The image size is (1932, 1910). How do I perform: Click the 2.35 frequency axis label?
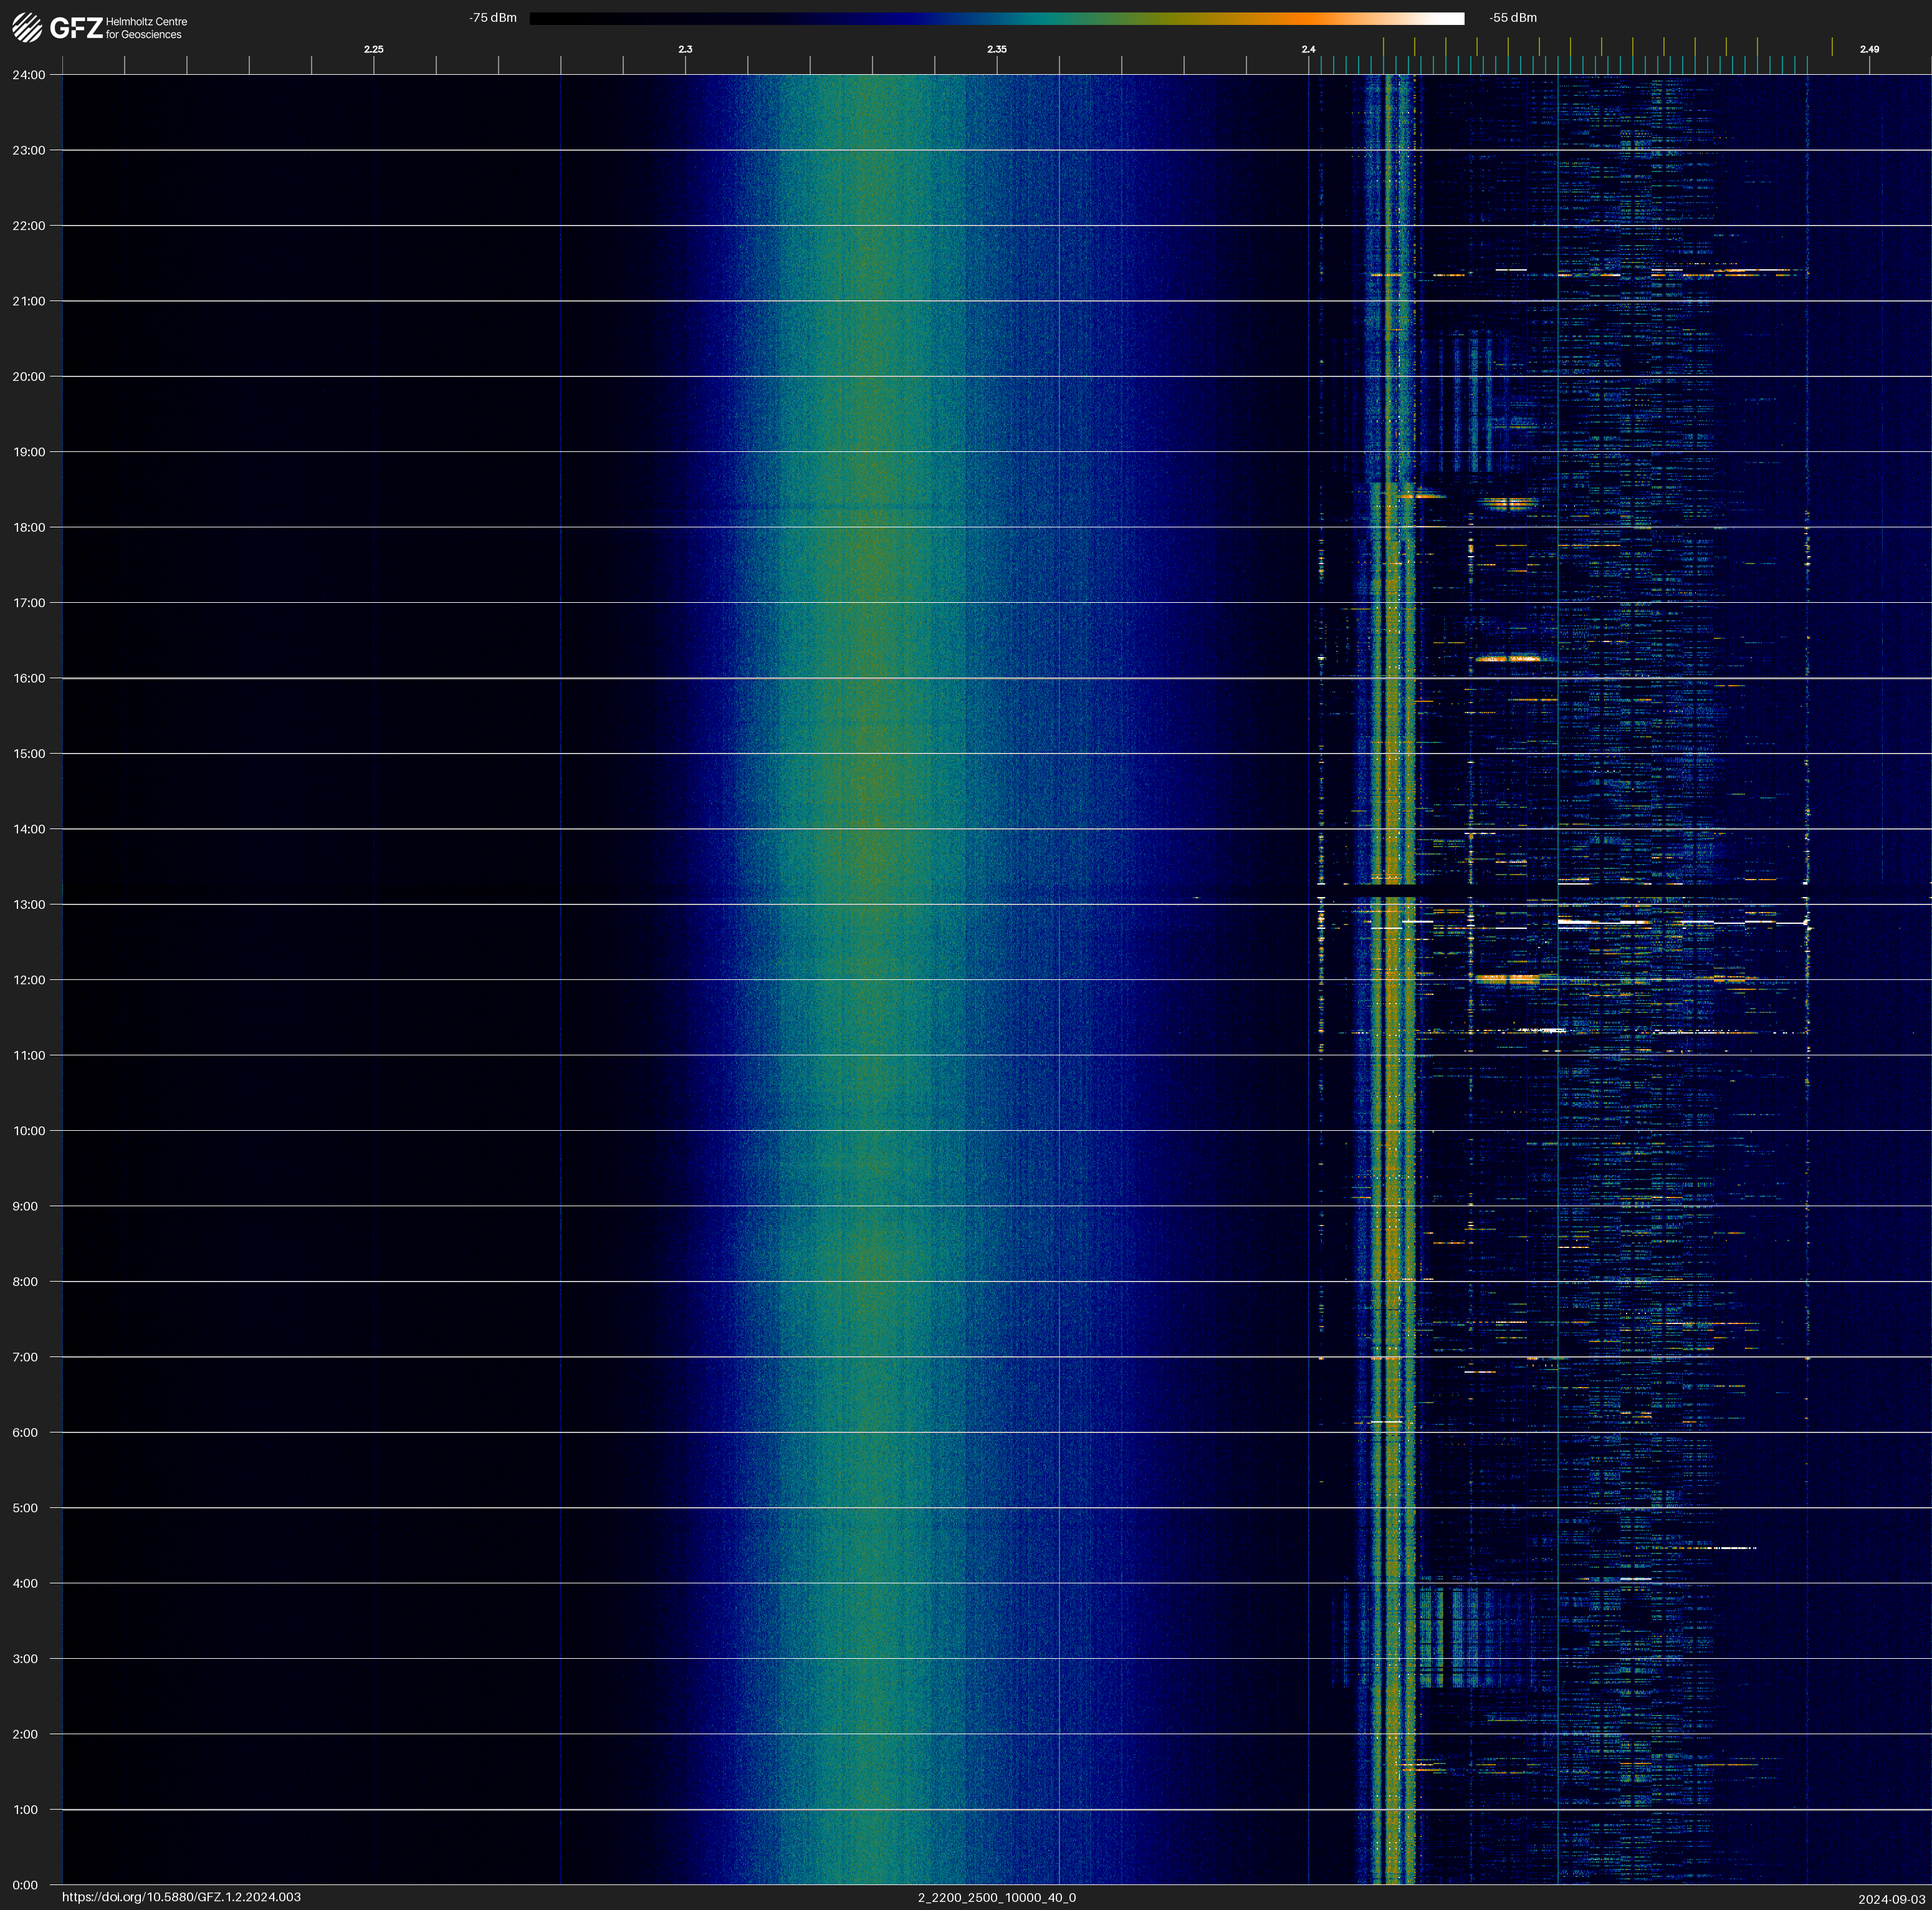pos(996,49)
